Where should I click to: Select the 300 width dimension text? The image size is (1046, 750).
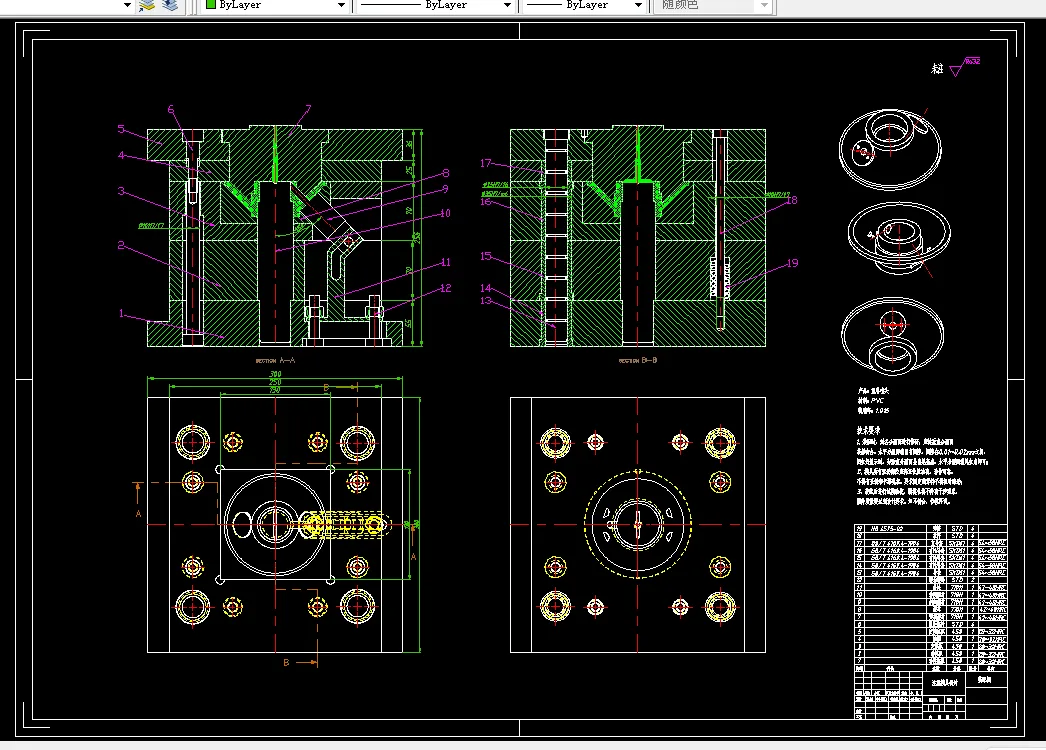(275, 374)
